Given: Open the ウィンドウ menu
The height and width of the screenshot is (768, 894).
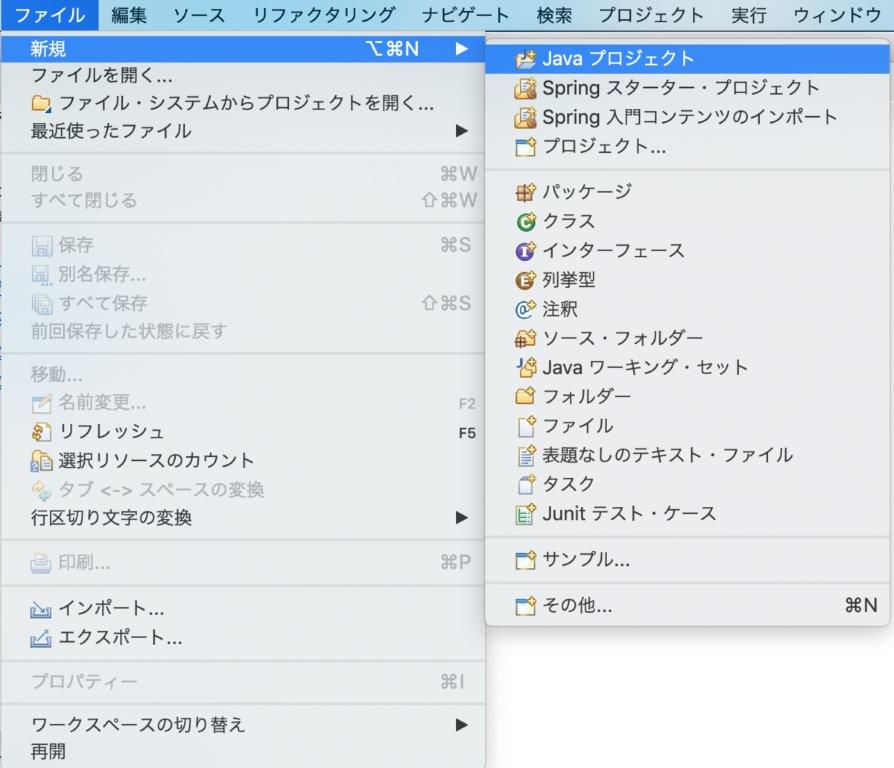Looking at the screenshot, I should [x=838, y=15].
